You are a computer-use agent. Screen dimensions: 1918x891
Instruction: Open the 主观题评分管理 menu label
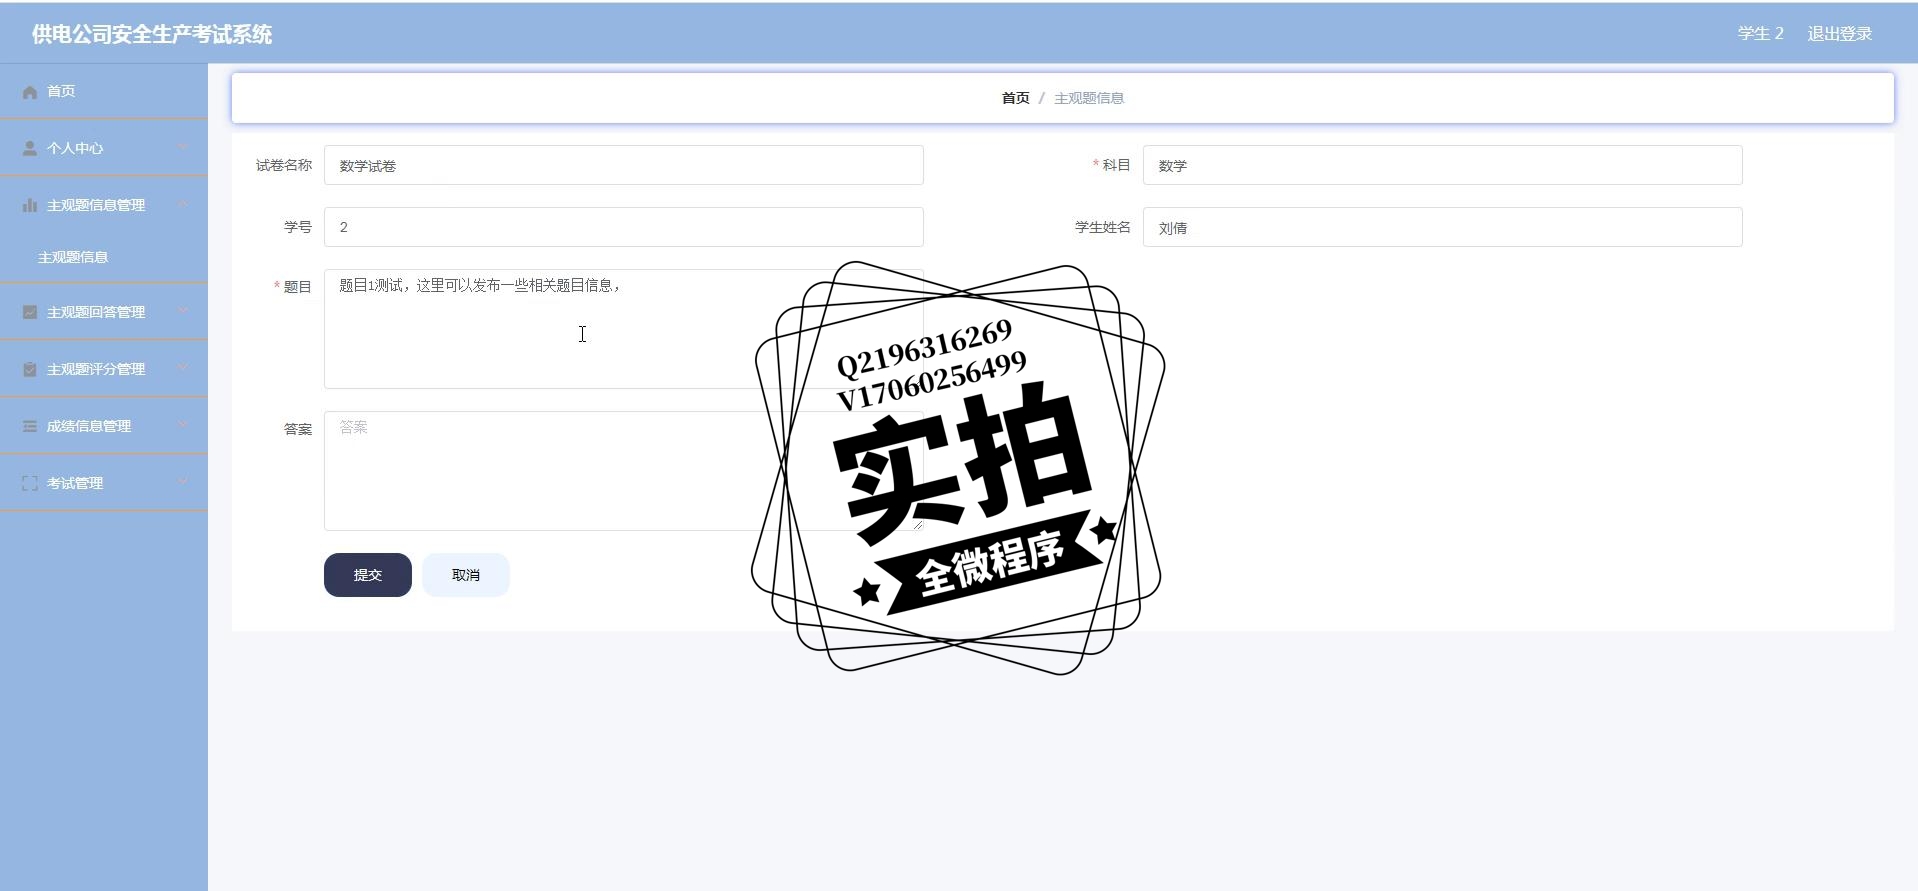[96, 369]
